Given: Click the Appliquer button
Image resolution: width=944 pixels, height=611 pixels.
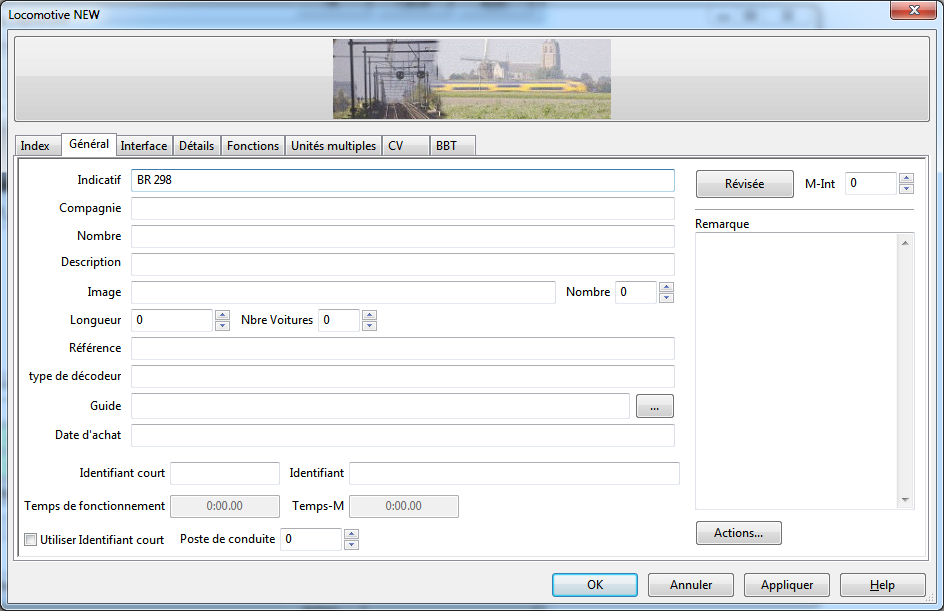Looking at the screenshot, I should [787, 585].
